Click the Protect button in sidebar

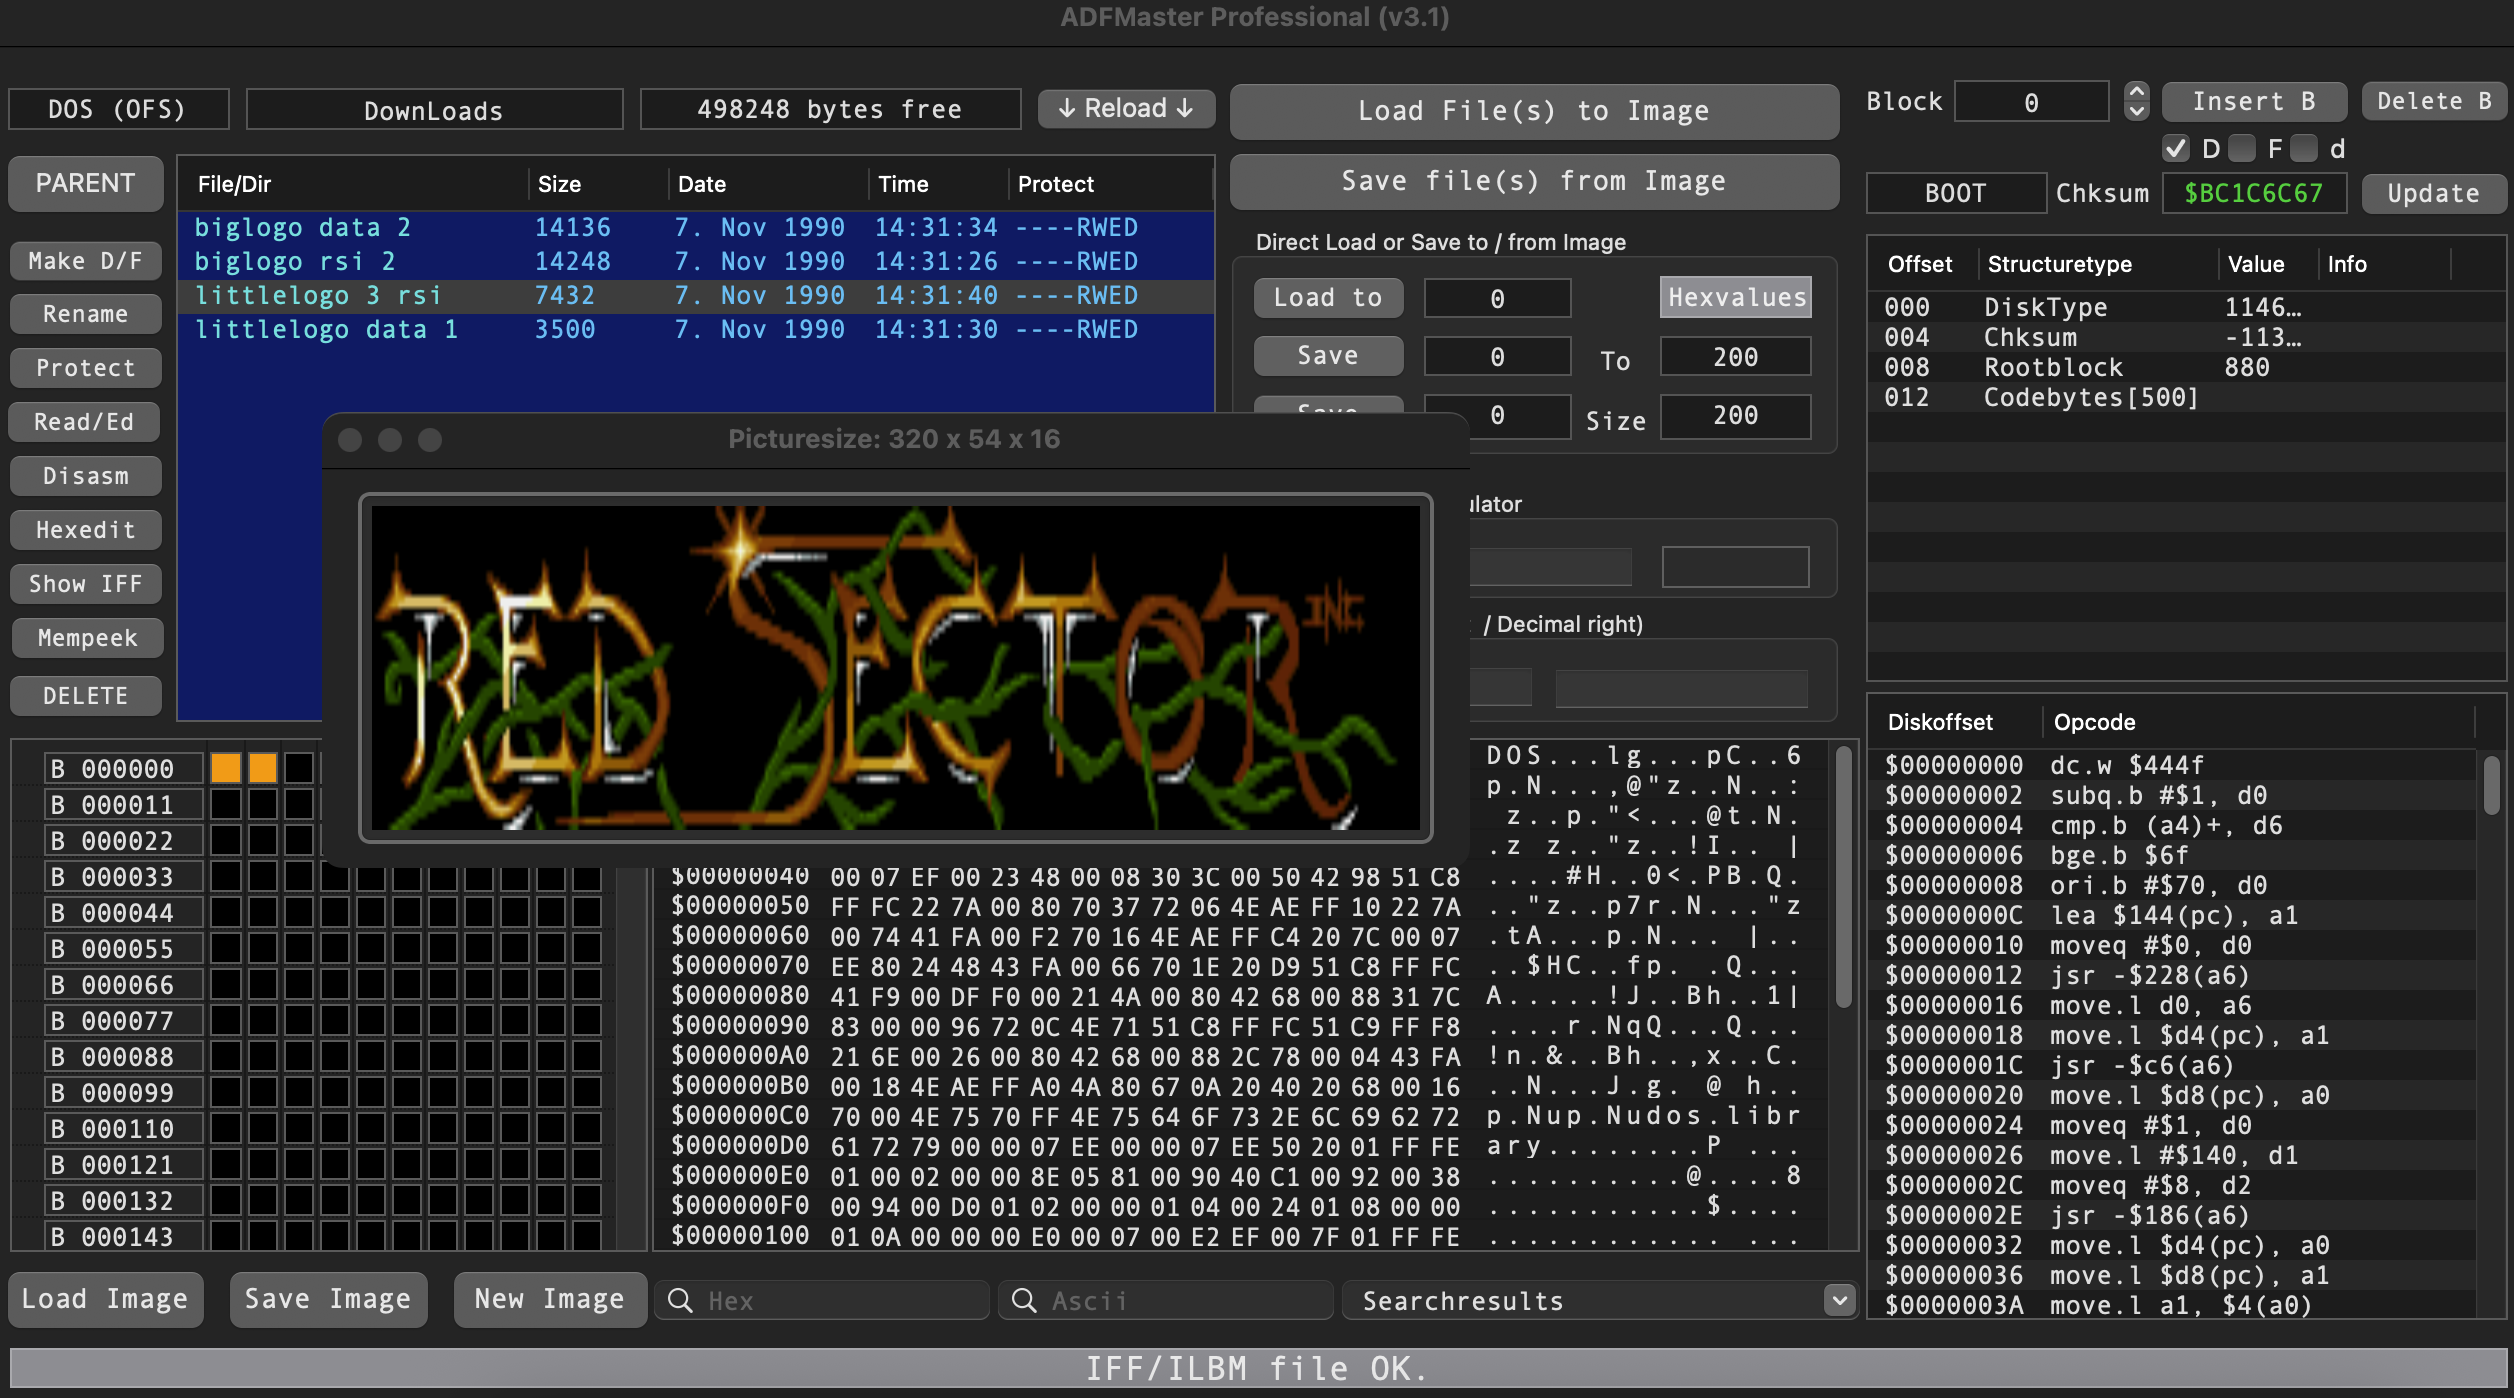click(86, 368)
